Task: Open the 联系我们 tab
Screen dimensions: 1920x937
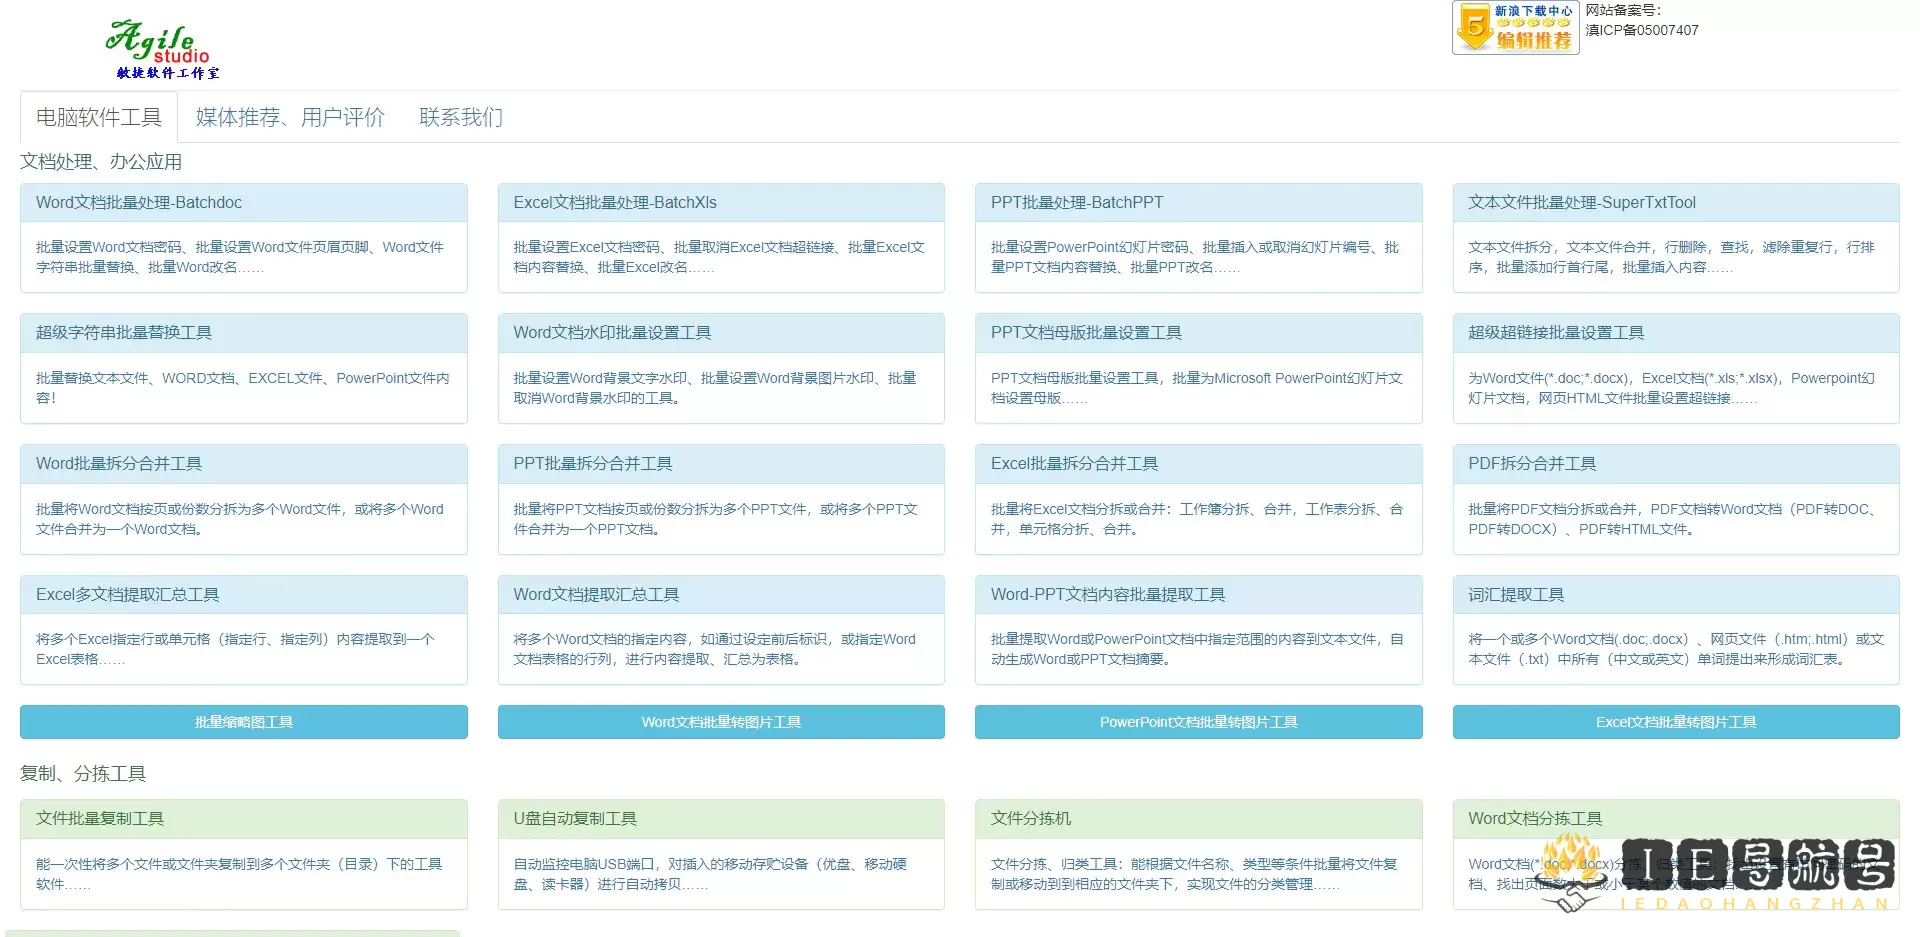Action: point(459,117)
